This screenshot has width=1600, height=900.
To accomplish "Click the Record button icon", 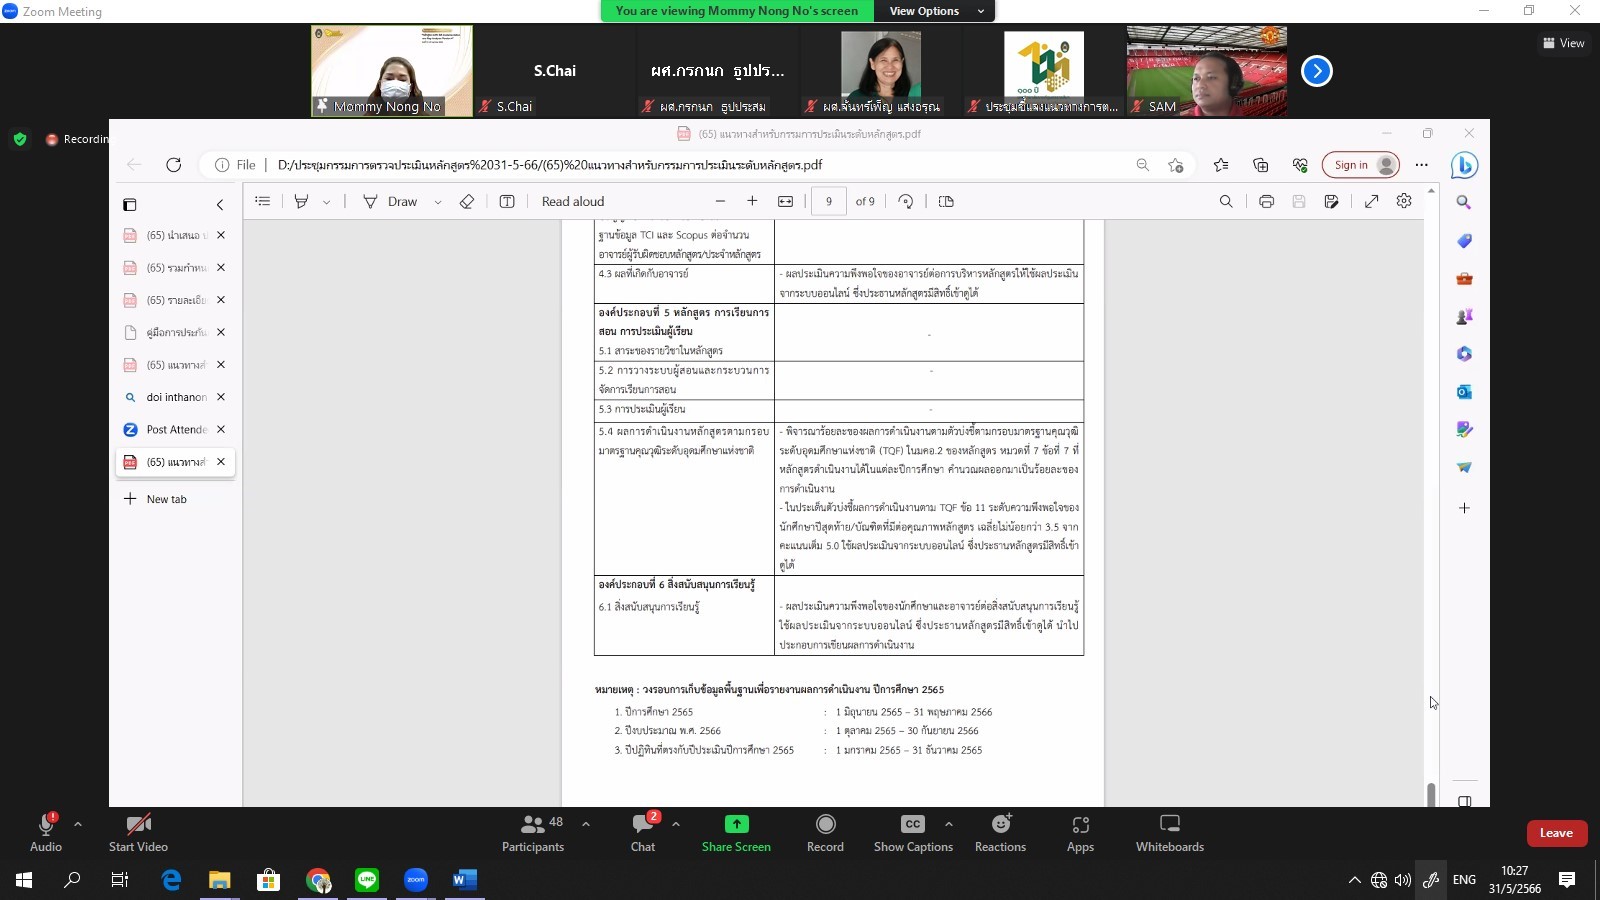I will tap(825, 824).
